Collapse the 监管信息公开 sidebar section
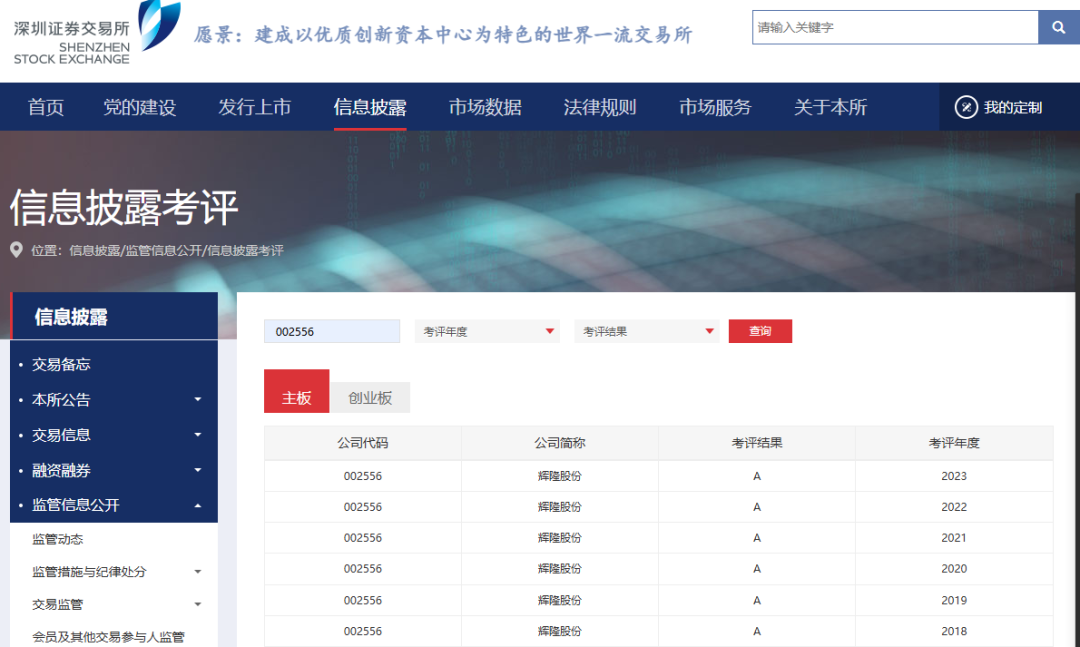This screenshot has width=1080, height=647. coord(197,506)
